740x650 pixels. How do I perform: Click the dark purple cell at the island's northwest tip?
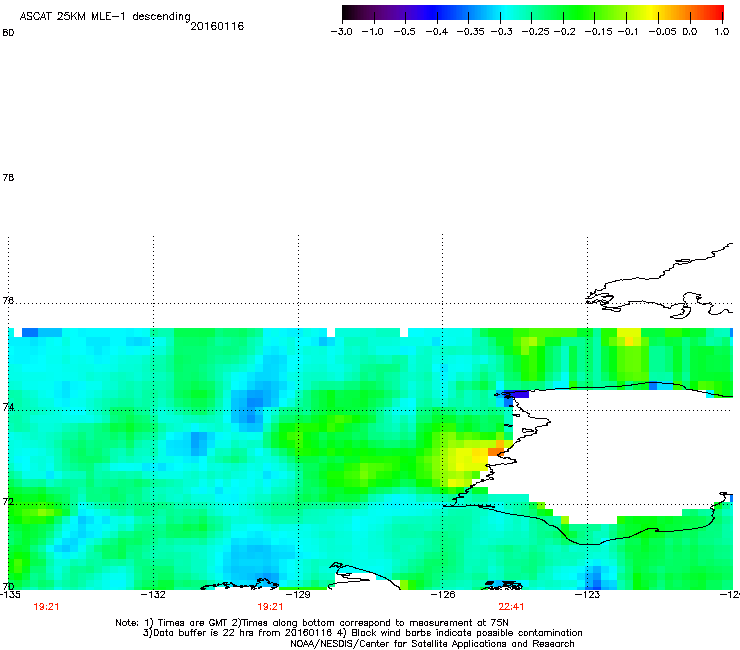[x=516, y=394]
